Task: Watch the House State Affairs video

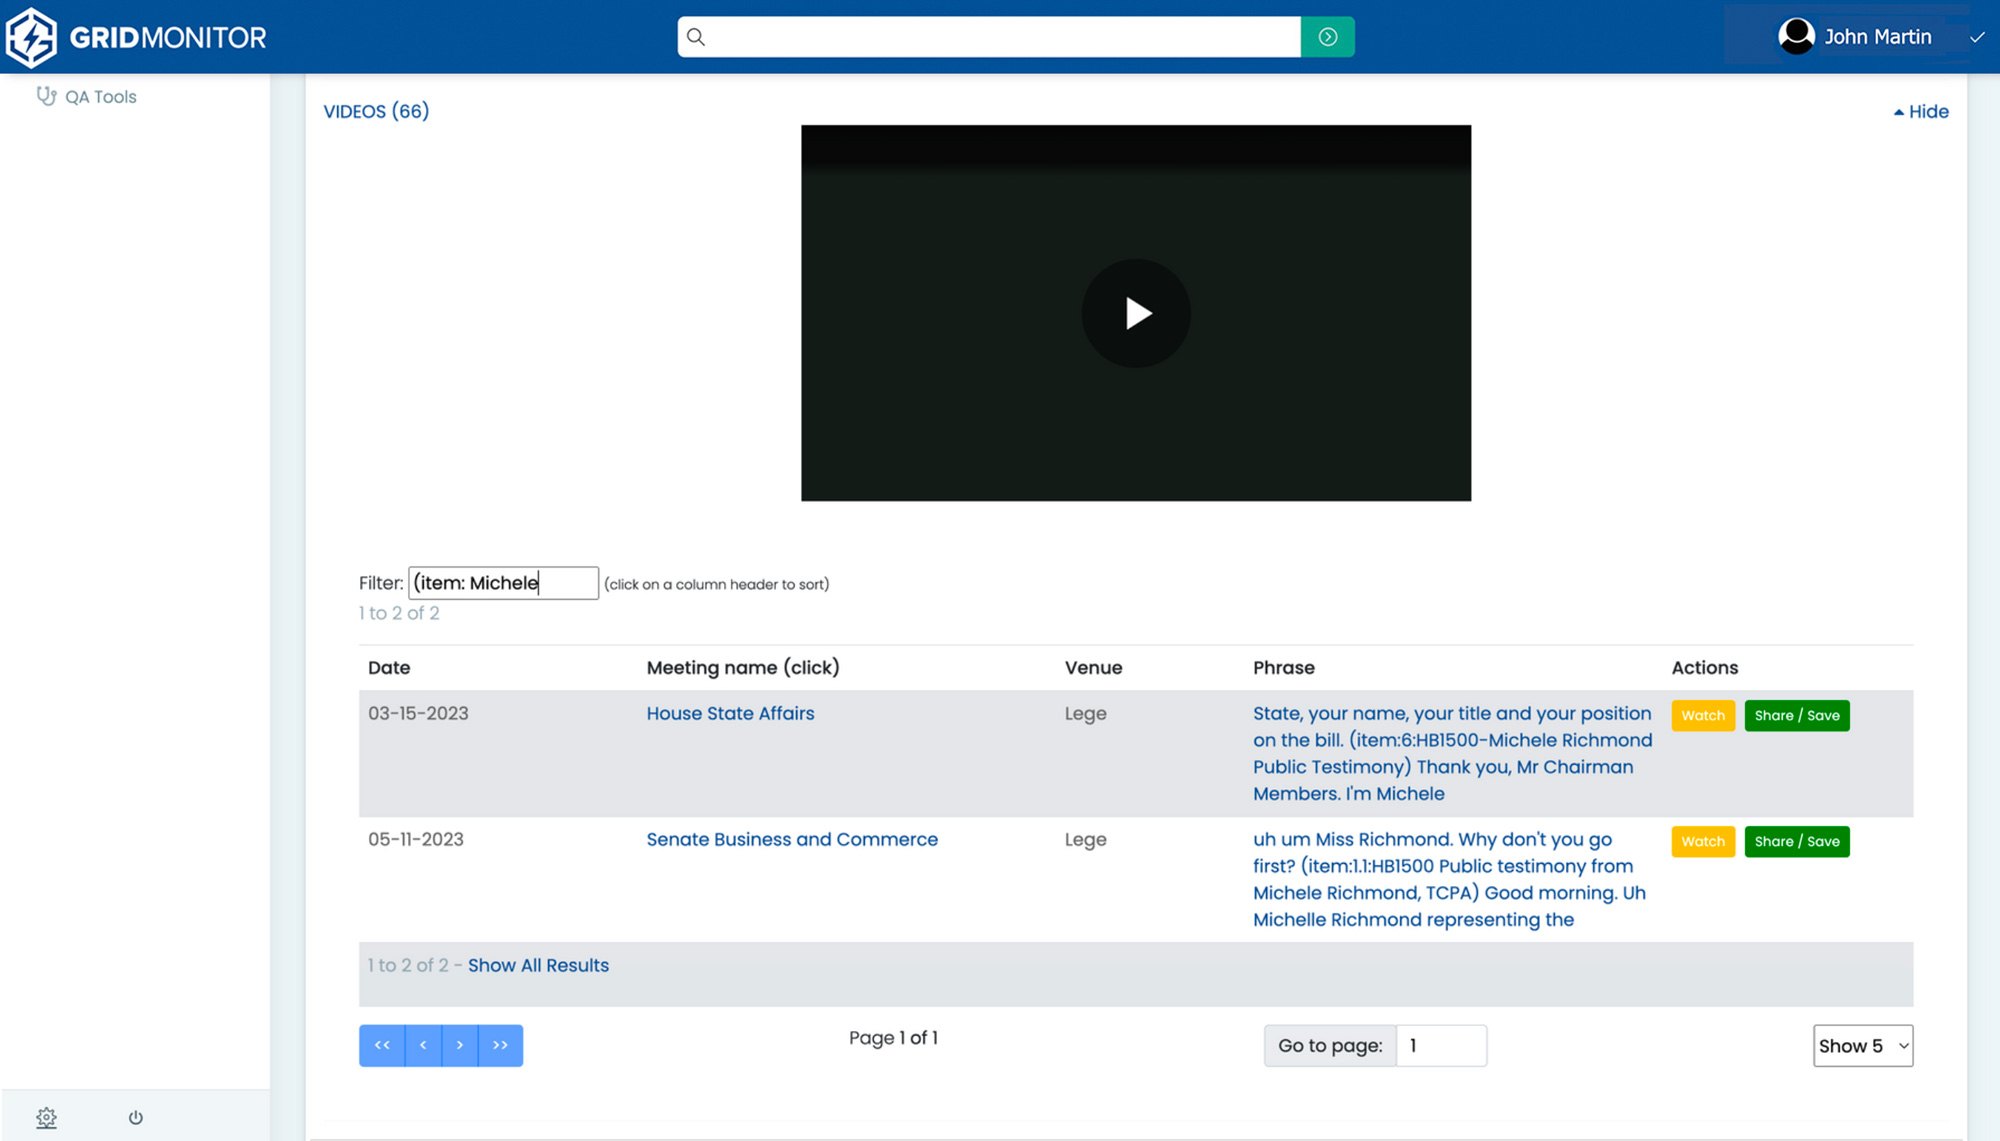Action: 1703,716
